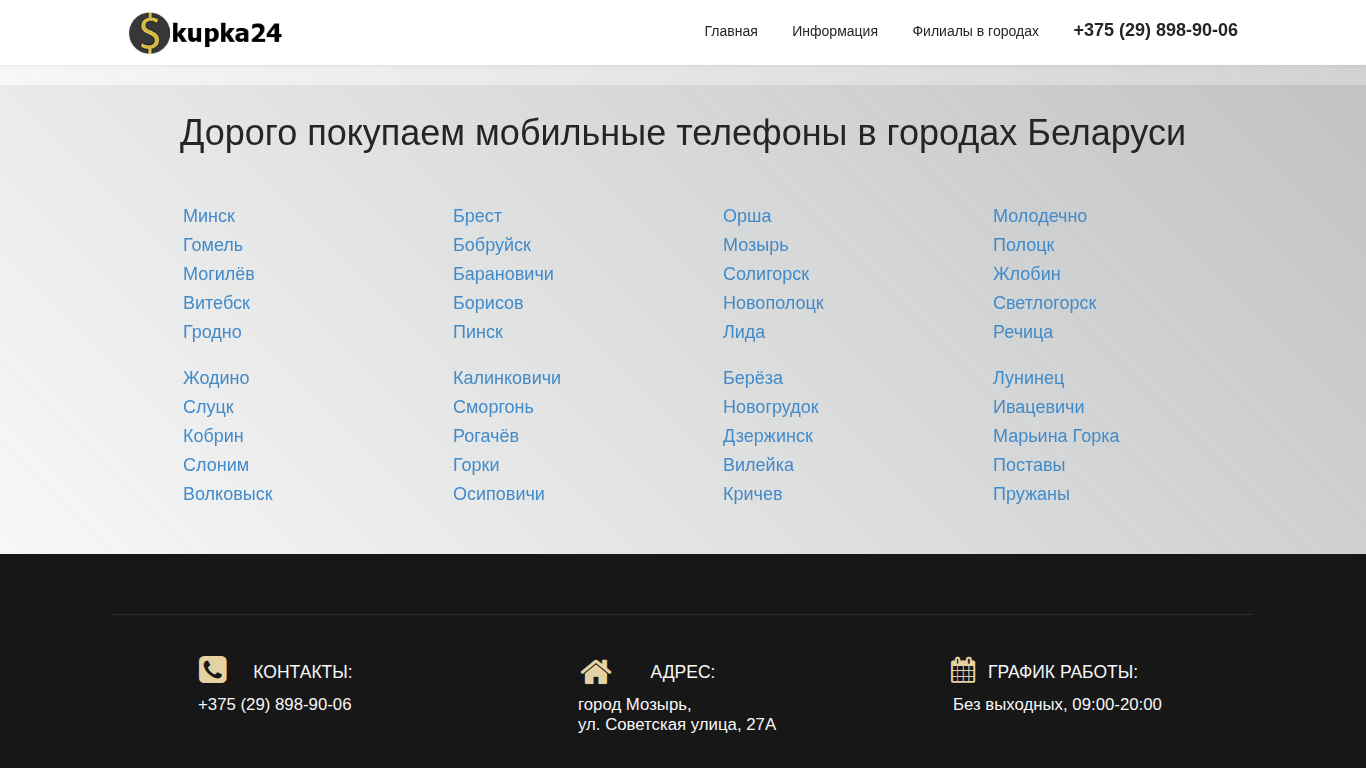Choose the Пружаны link
Screen dimensions: 1366x768
coord(1031,494)
